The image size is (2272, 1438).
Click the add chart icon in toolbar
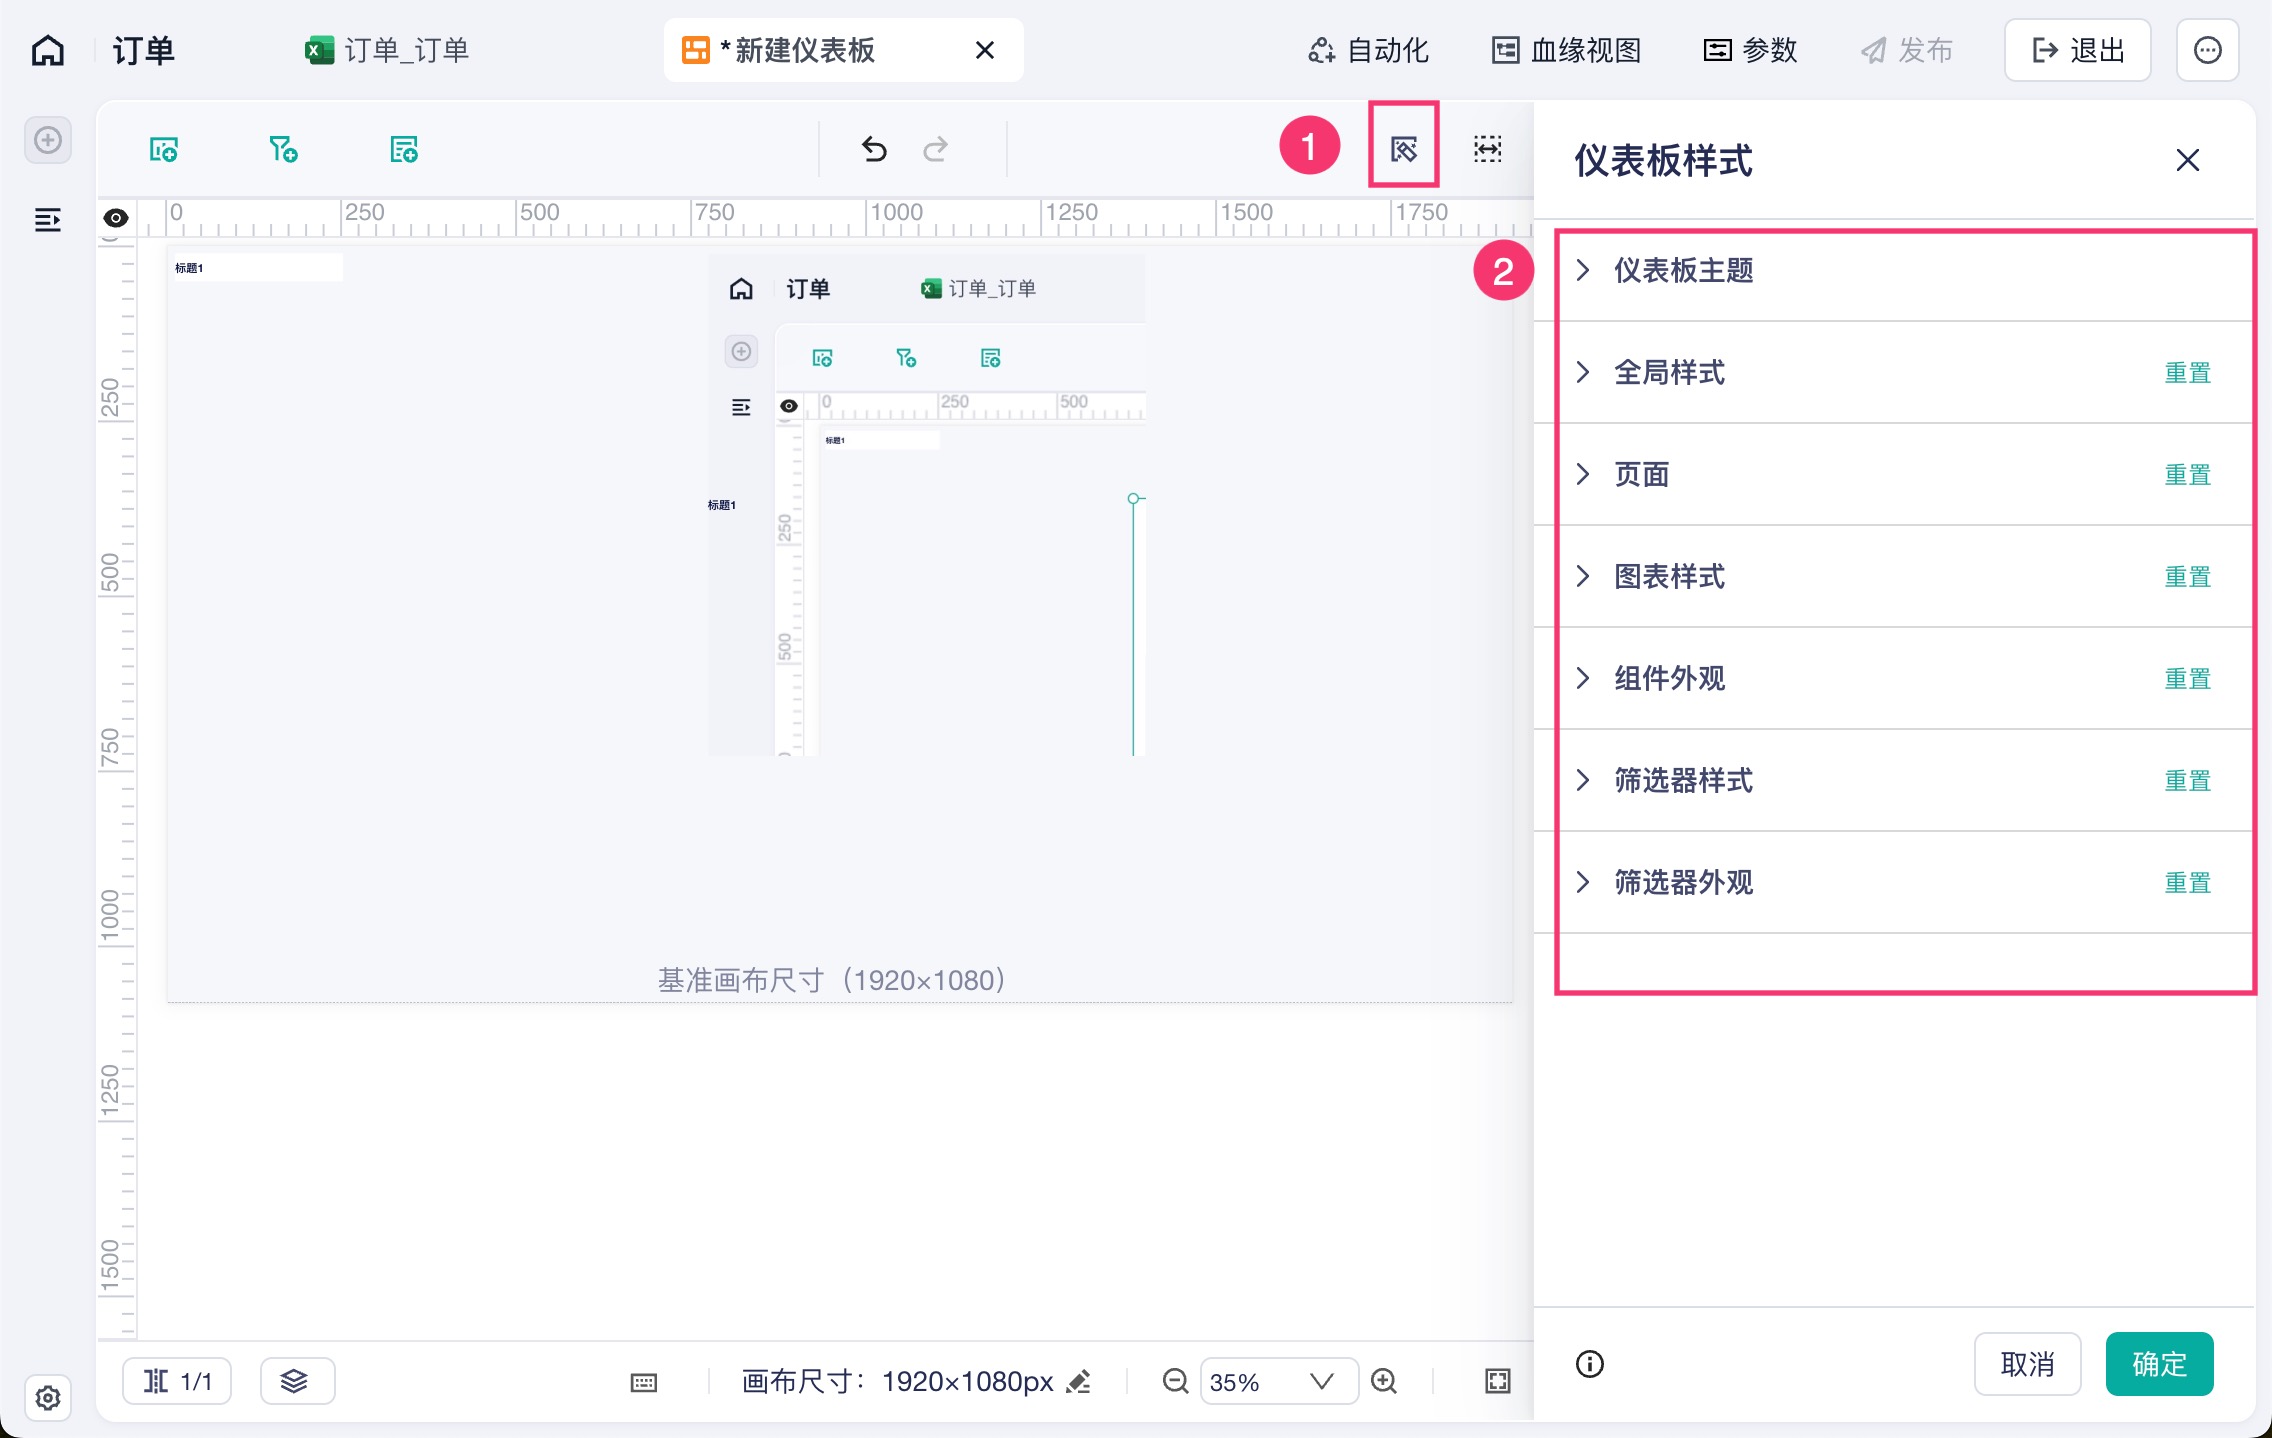tap(164, 150)
